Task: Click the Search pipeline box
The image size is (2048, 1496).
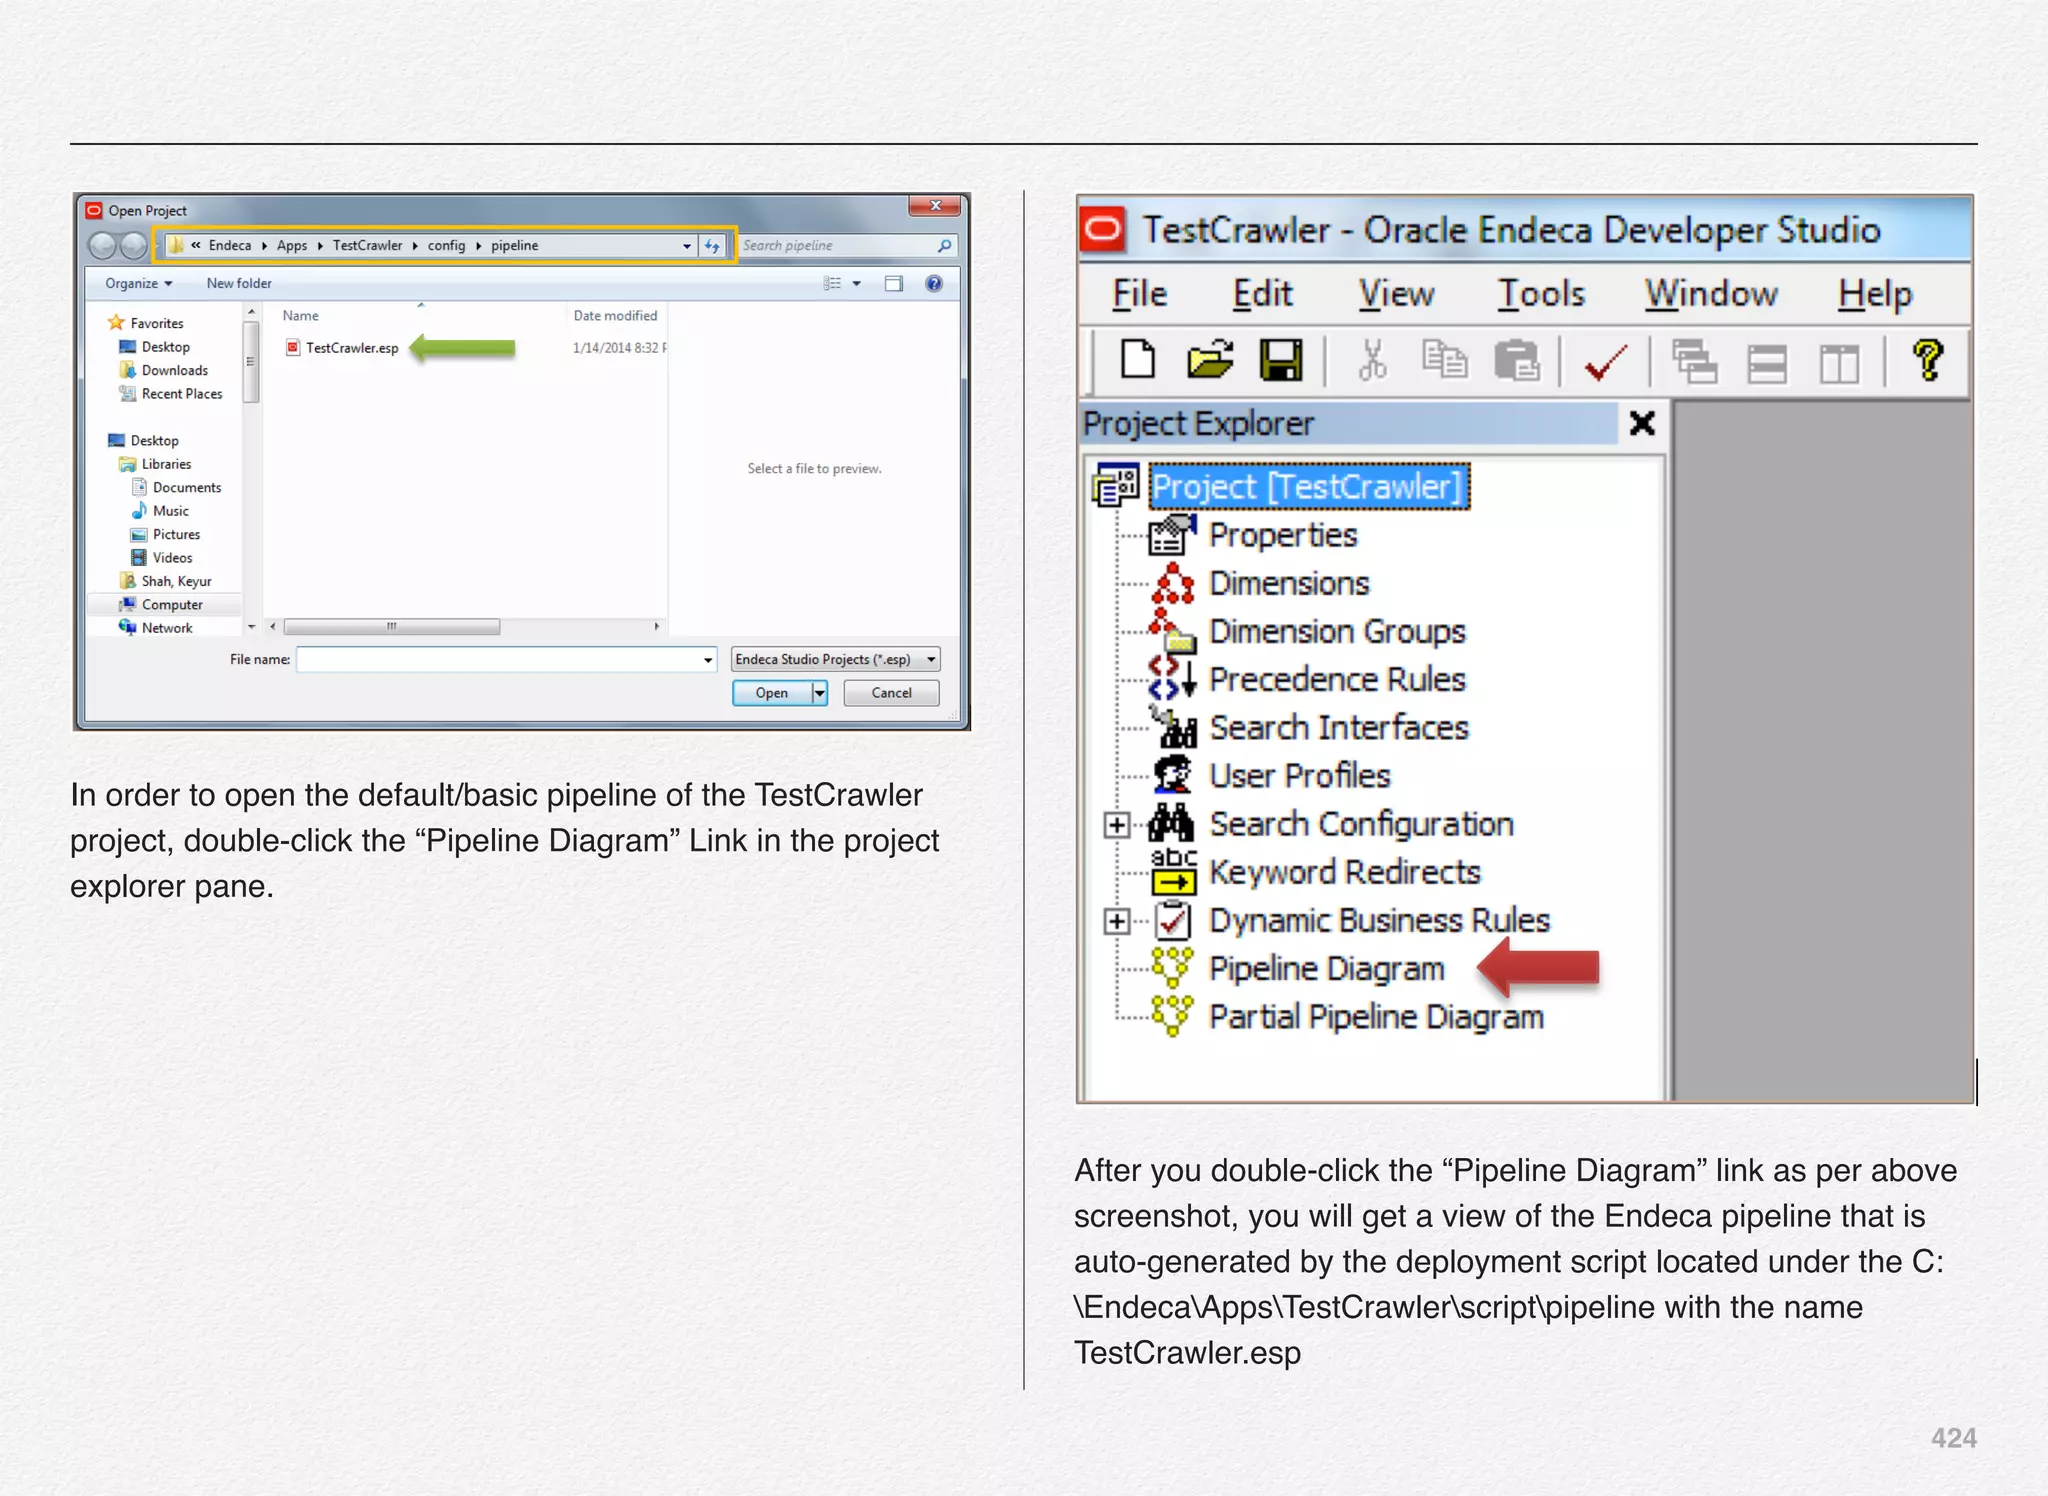Action: tap(847, 245)
